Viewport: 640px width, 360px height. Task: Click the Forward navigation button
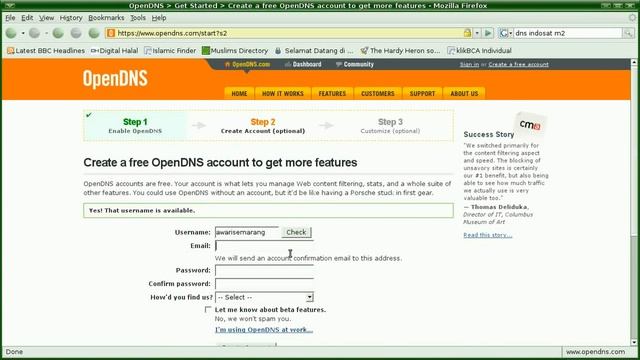tap(35, 33)
